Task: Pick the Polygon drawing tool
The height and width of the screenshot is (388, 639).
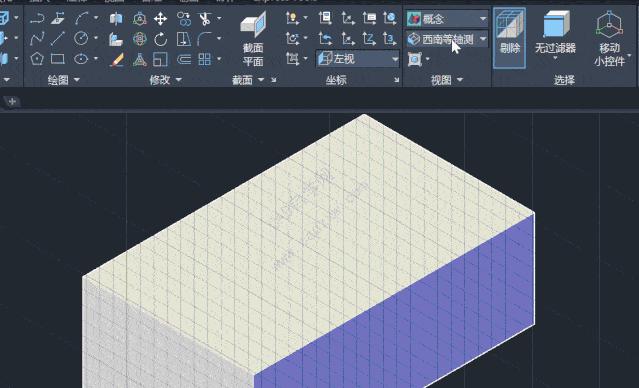Action: click(x=37, y=59)
